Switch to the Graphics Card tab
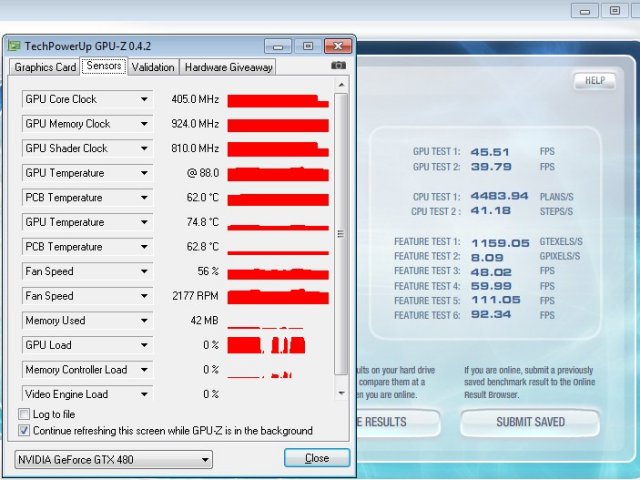 (45, 67)
